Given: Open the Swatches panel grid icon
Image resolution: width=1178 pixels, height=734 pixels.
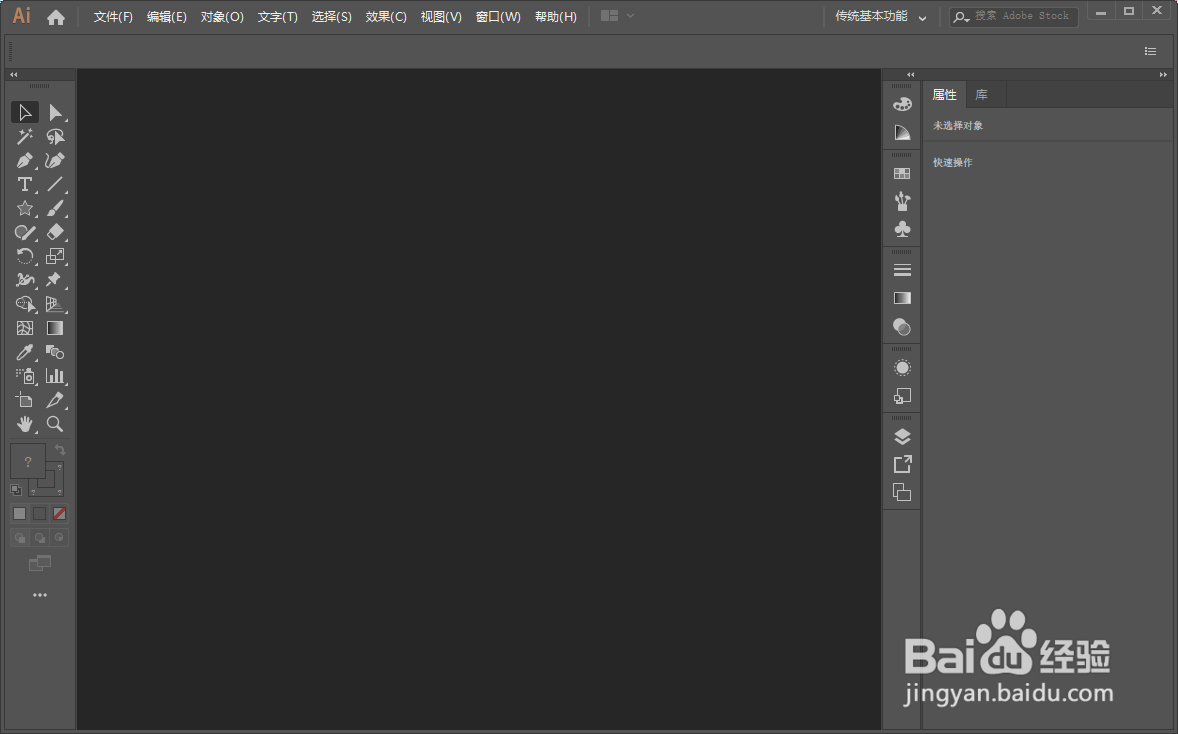Looking at the screenshot, I should pos(902,174).
